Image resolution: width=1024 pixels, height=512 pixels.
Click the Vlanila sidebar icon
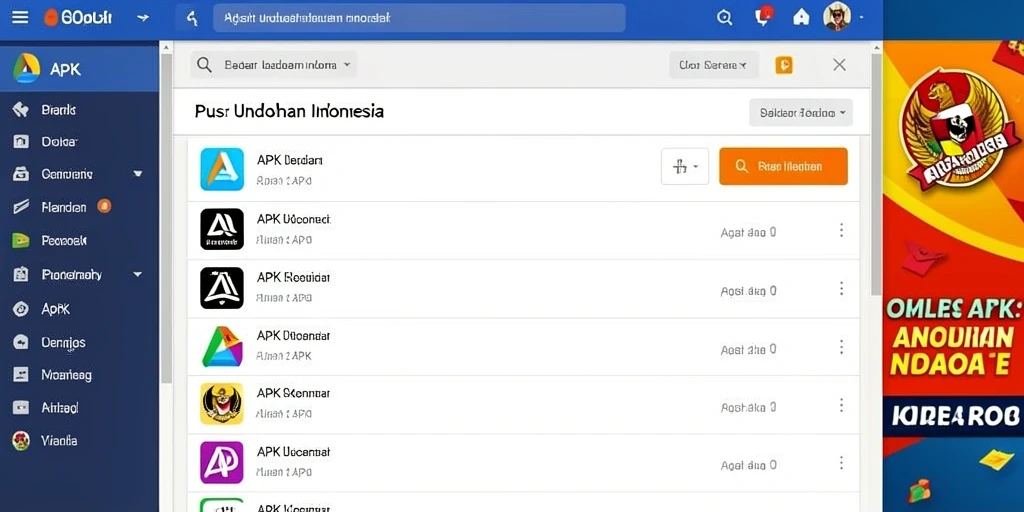(x=21, y=441)
